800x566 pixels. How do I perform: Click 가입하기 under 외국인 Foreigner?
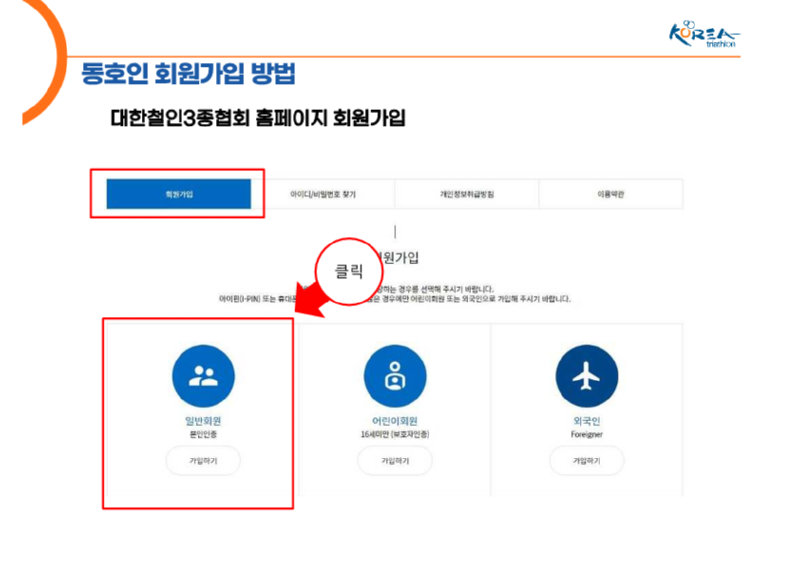pos(587,460)
